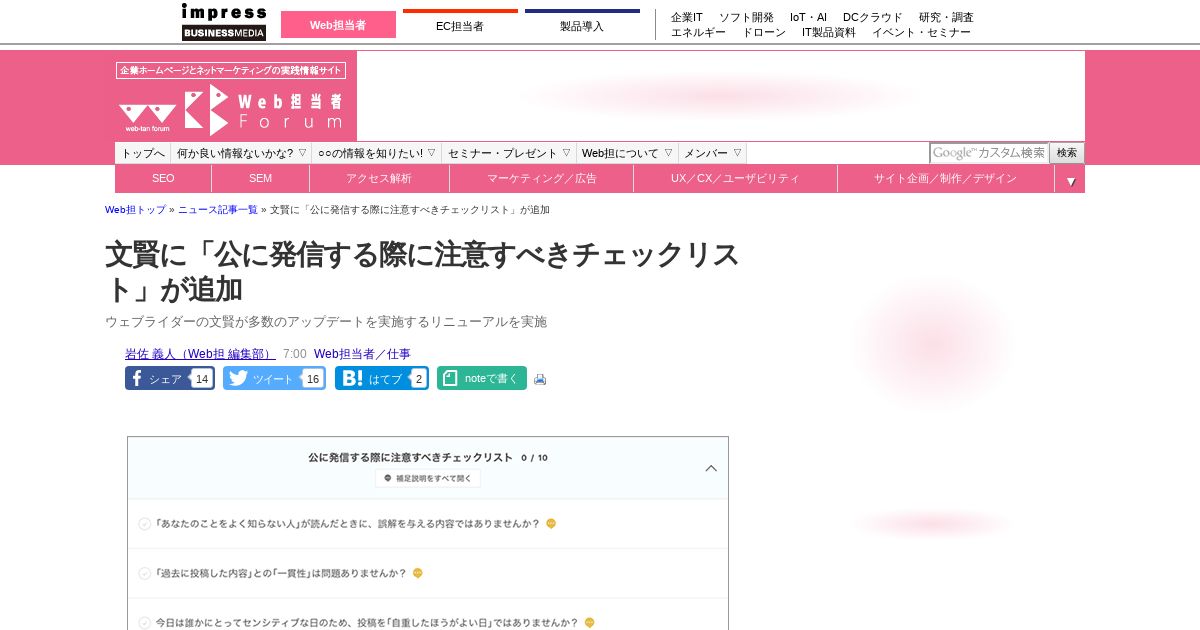Open hint icon beside '一貫性' question
Screen dimensions: 1200x630
tap(418, 574)
